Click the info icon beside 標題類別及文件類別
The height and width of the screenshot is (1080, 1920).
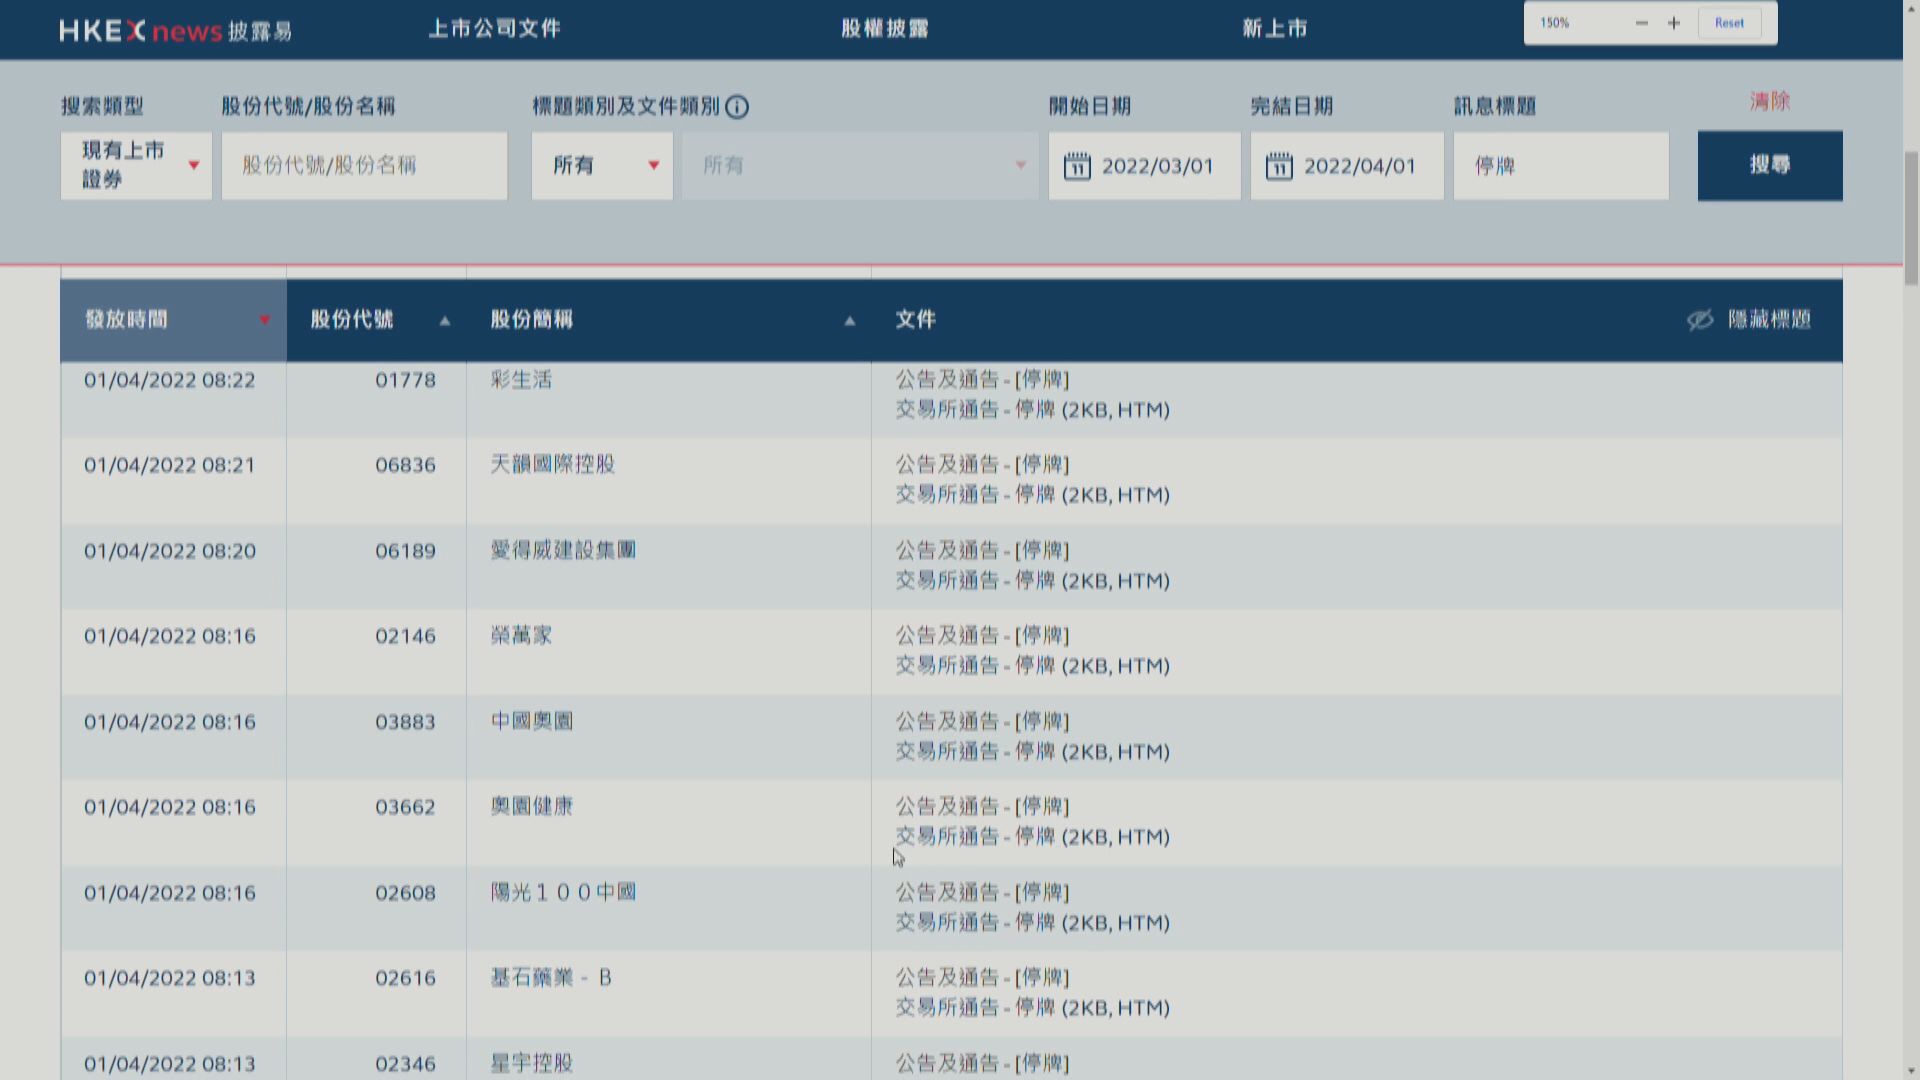(x=737, y=107)
